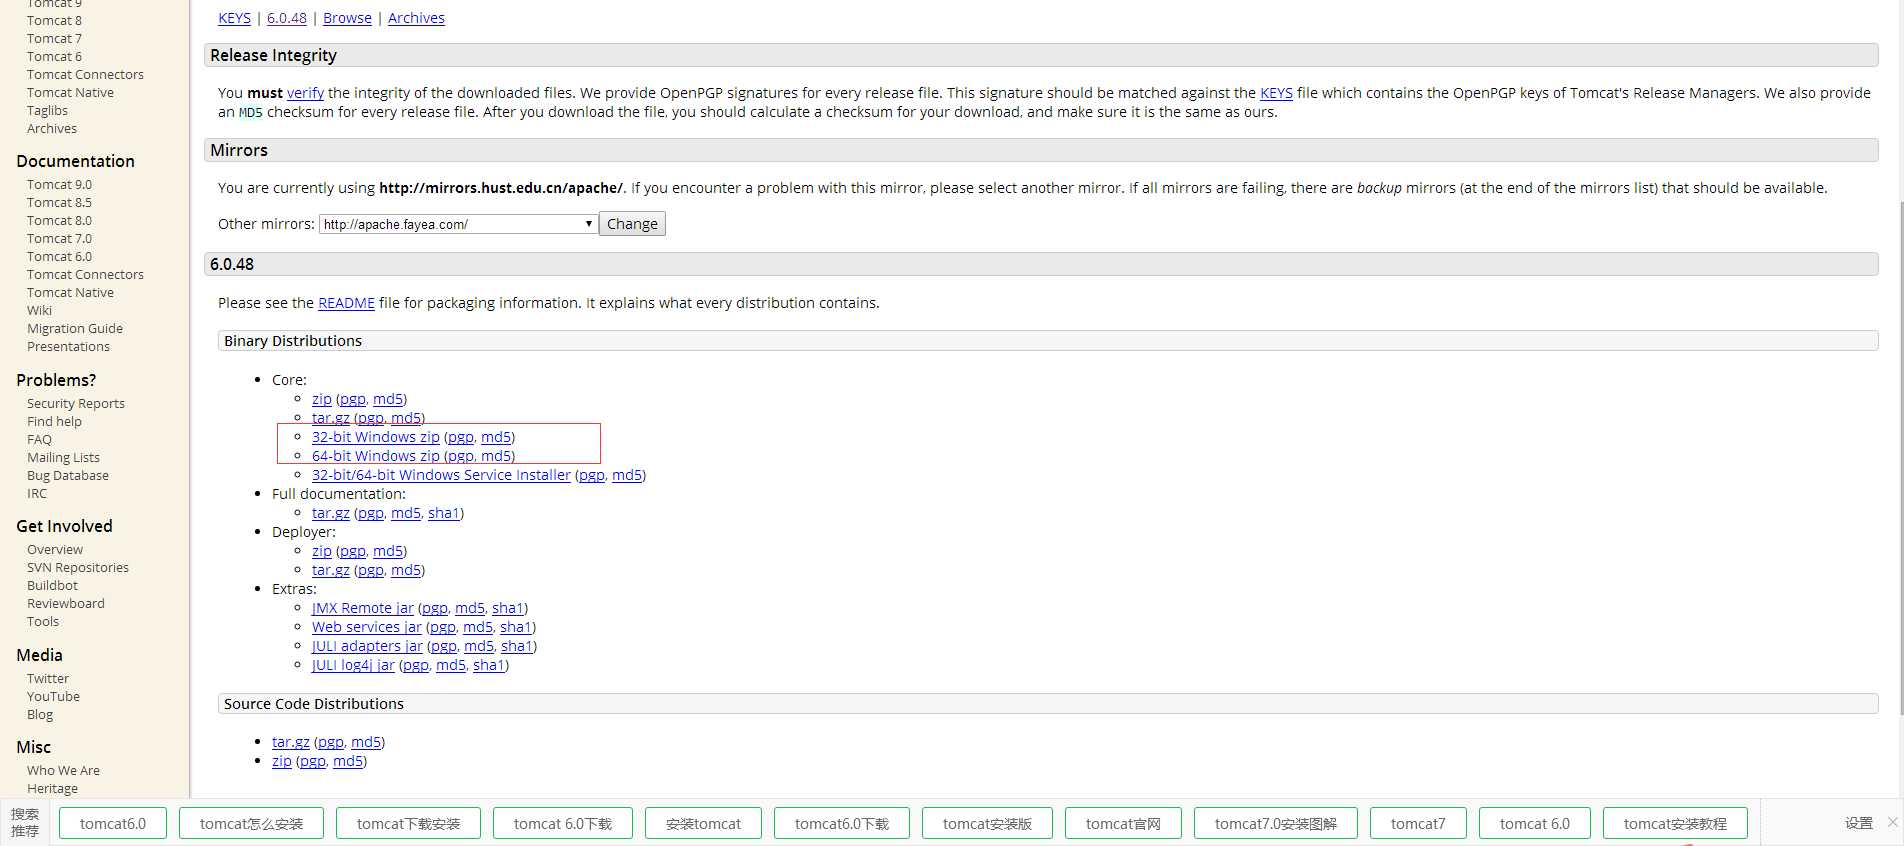Download the Deployer zip

[321, 551]
